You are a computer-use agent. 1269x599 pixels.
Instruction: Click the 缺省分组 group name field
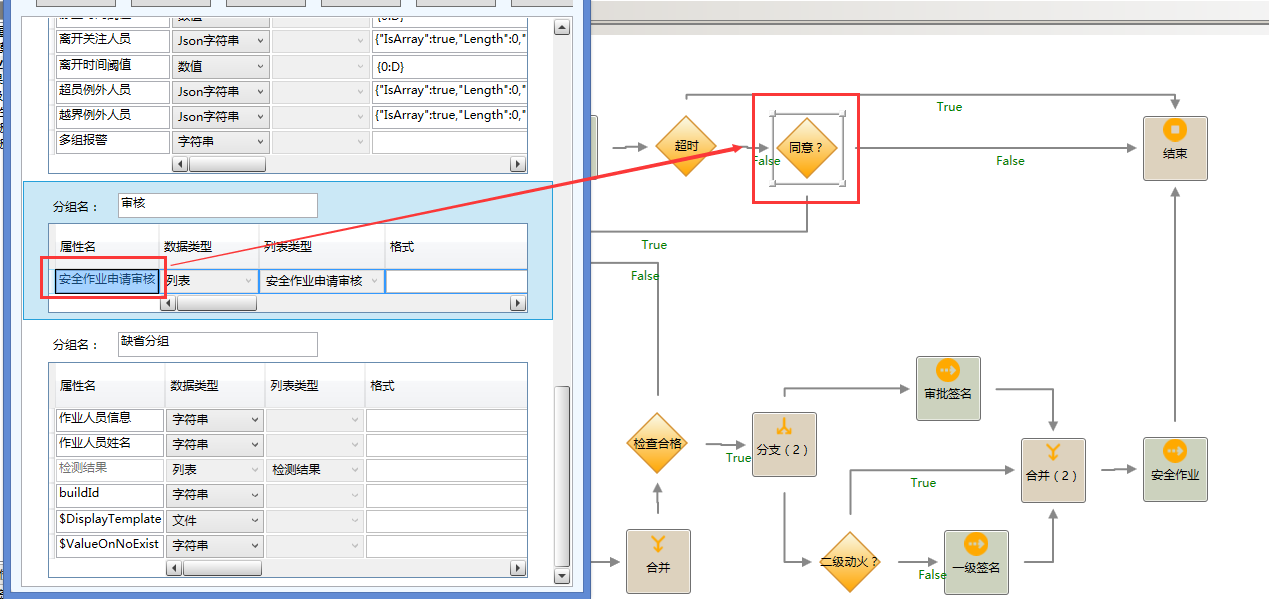217,343
